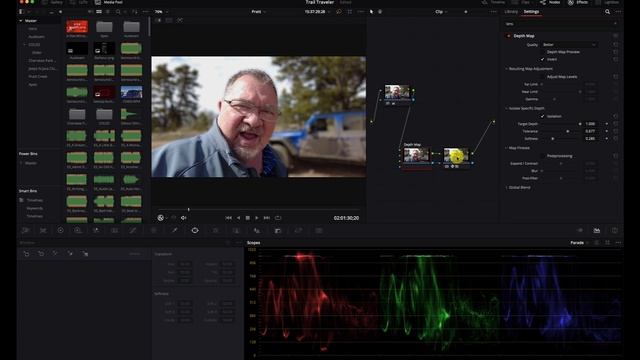Image resolution: width=640 pixels, height=360 pixels.
Task: Click the media pool sort icon
Action: click(135, 12)
